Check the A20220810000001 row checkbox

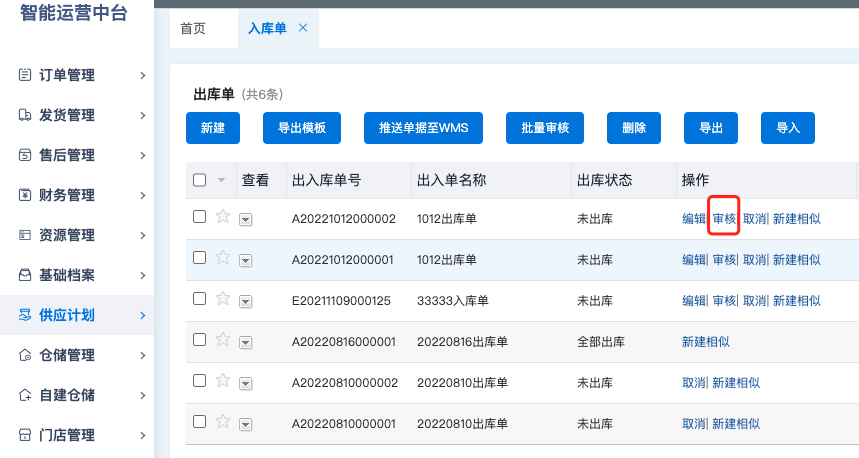tap(199, 421)
